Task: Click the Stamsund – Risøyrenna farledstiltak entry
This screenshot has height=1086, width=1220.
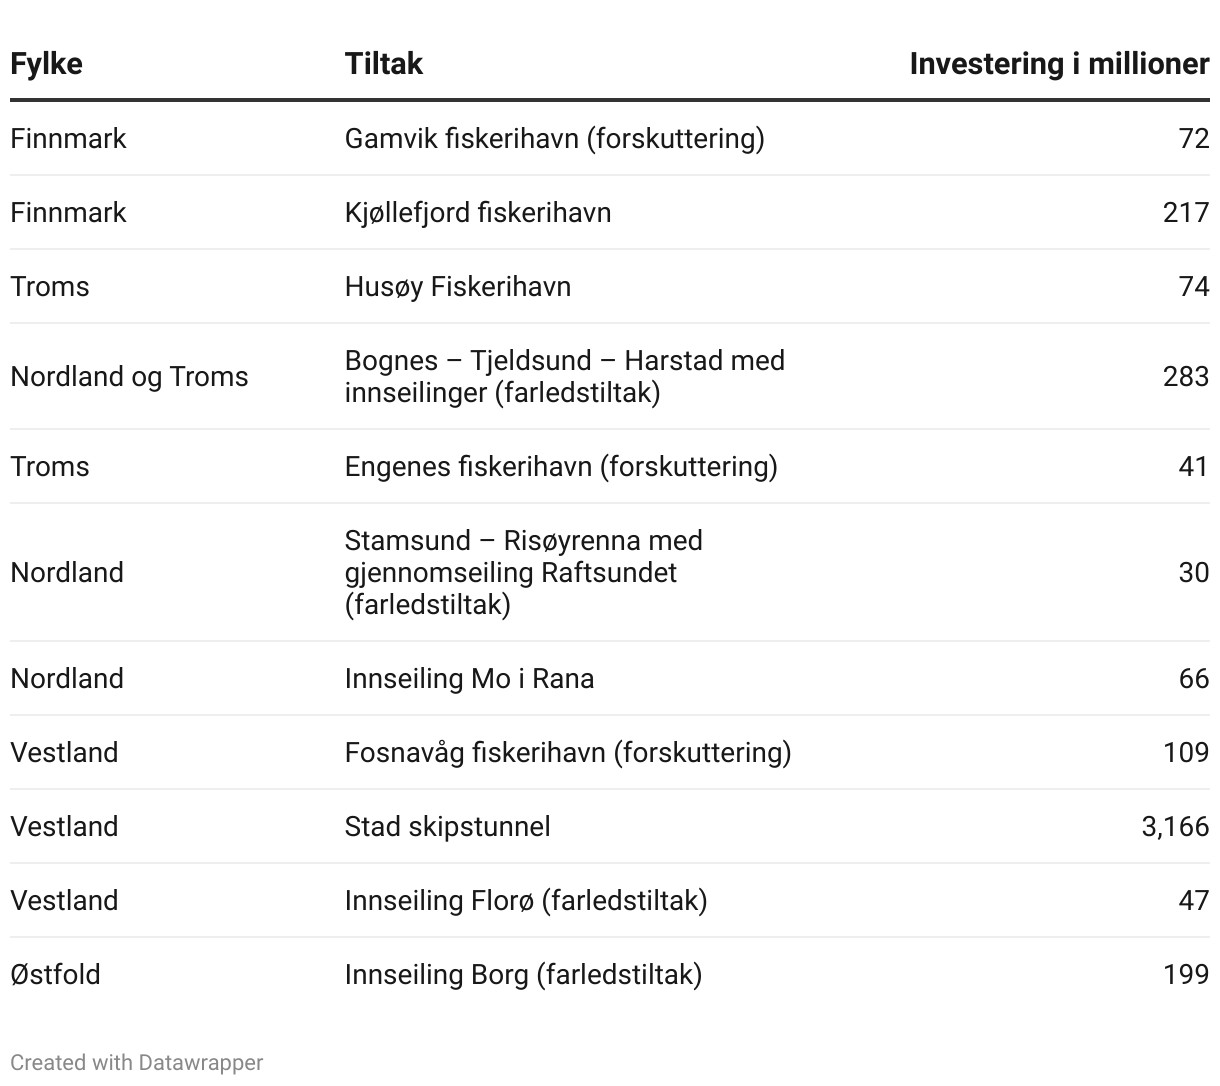Action: (x=523, y=572)
